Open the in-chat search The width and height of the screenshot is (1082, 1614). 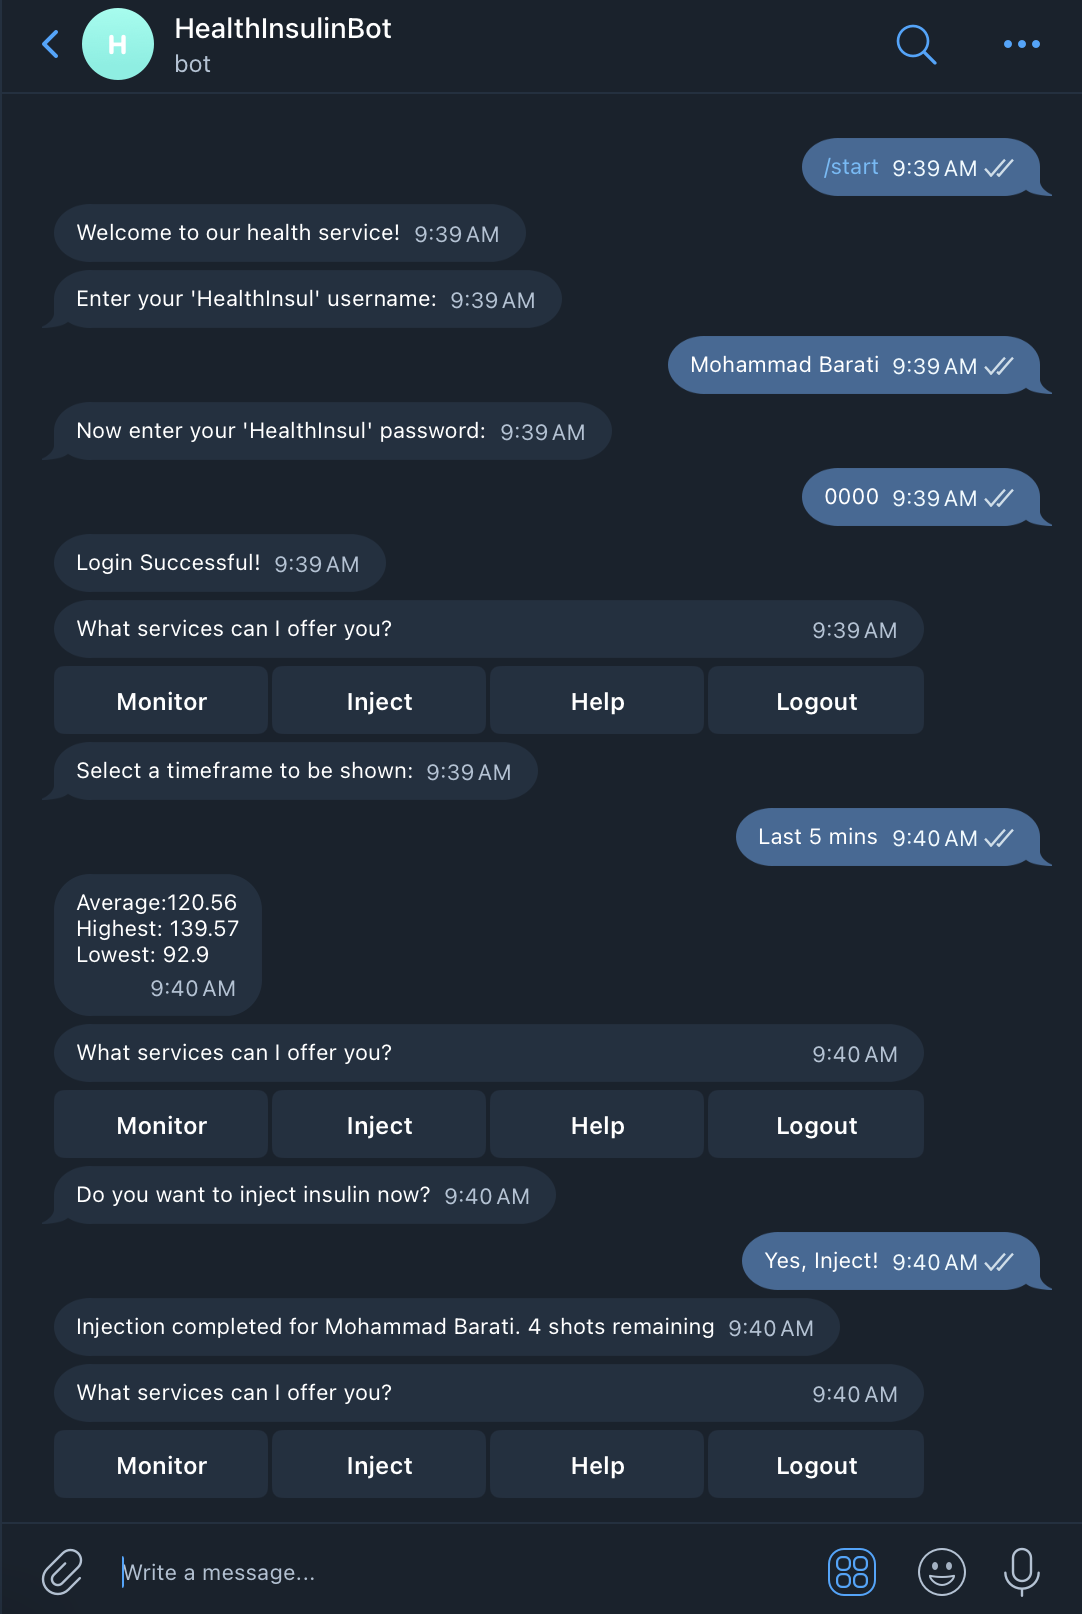point(916,44)
